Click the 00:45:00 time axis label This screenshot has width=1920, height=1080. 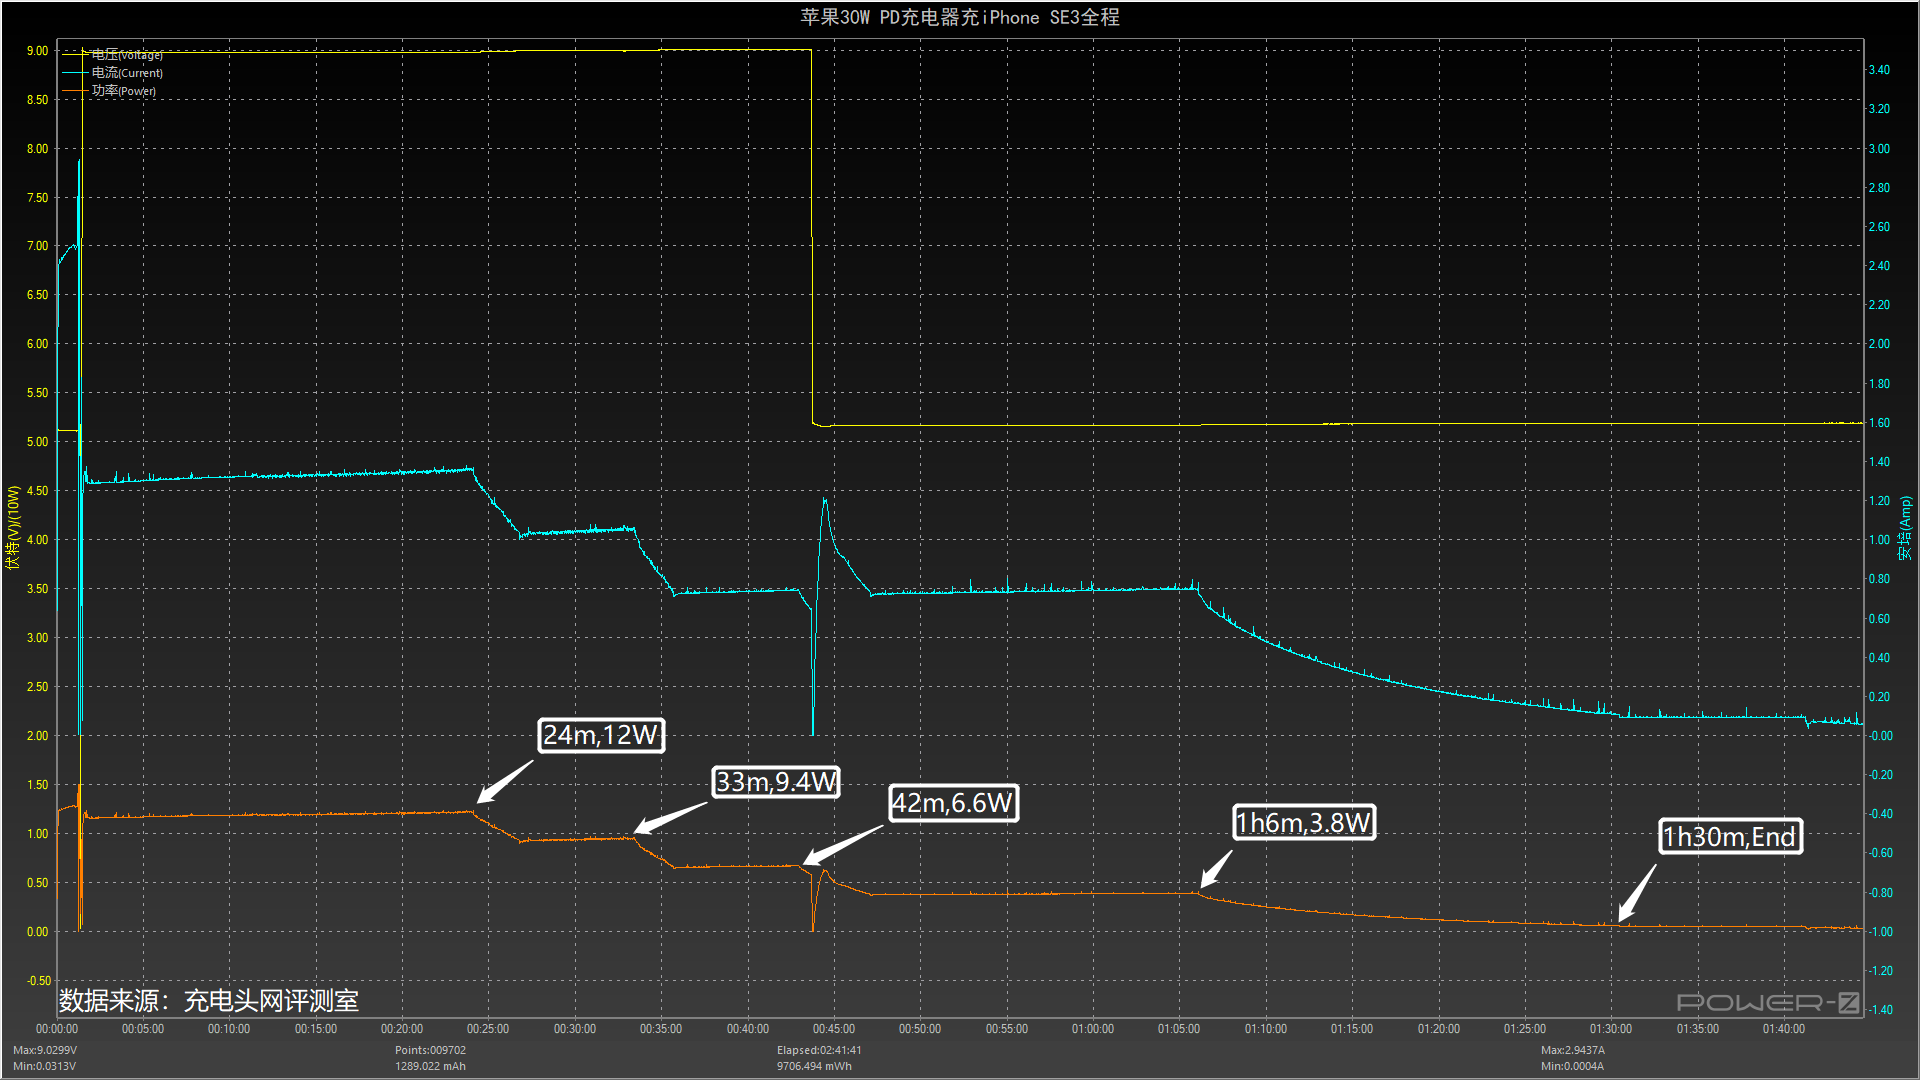(x=834, y=1029)
